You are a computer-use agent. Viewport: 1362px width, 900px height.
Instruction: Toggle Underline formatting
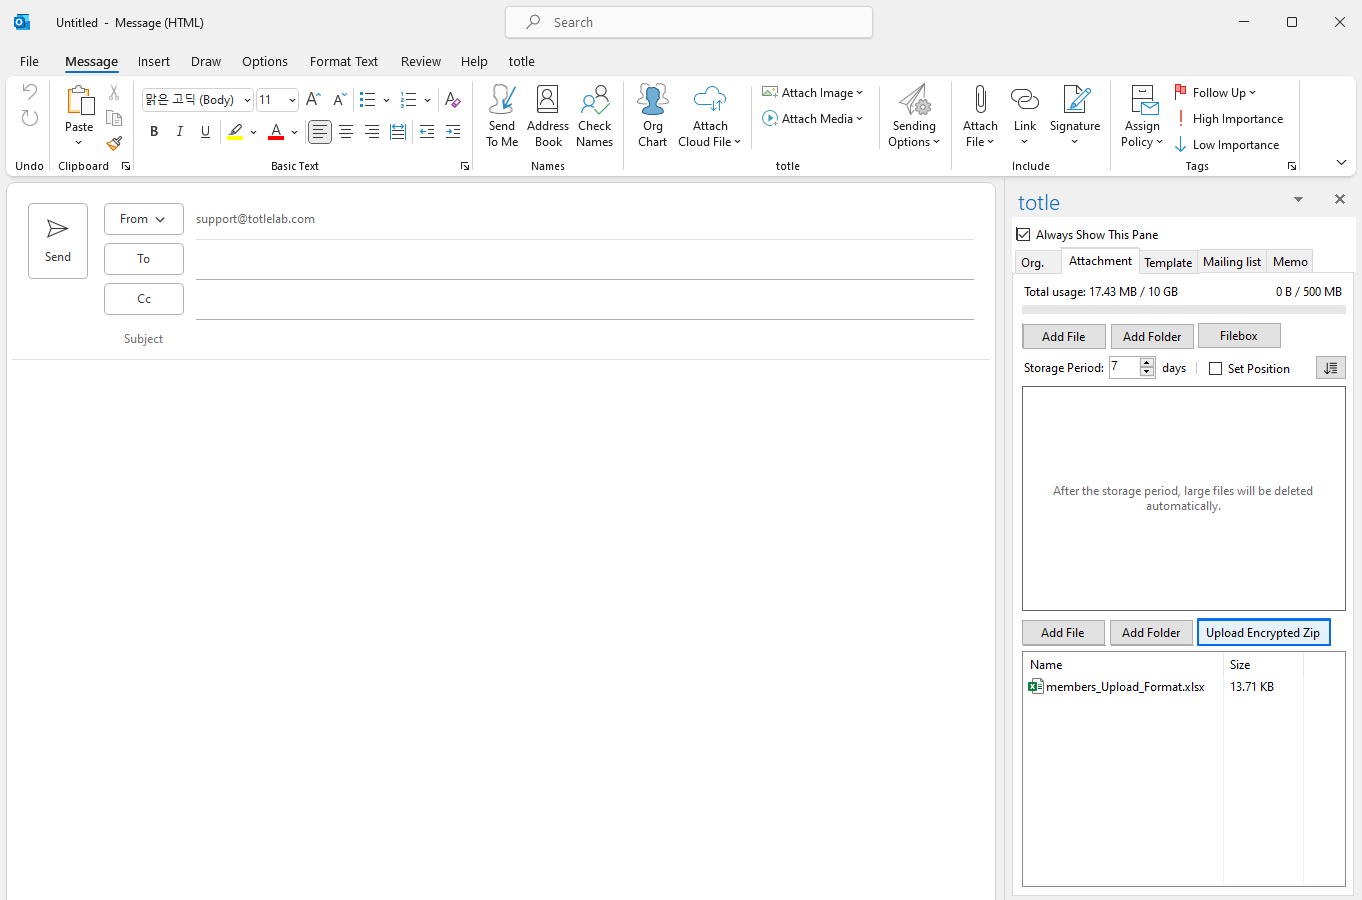tap(206, 132)
